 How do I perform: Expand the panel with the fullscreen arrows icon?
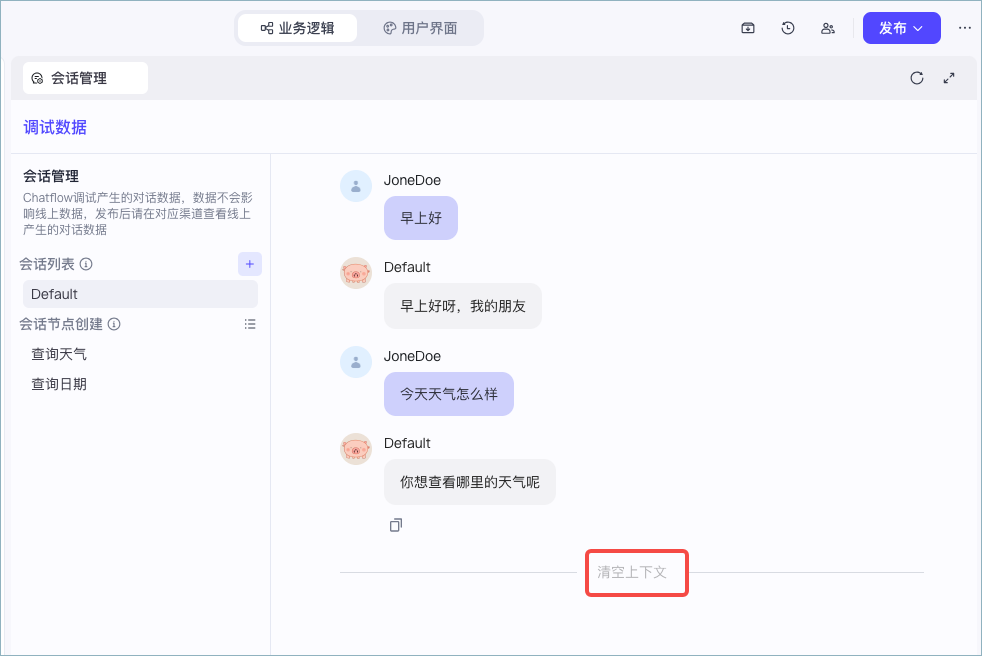(x=949, y=78)
